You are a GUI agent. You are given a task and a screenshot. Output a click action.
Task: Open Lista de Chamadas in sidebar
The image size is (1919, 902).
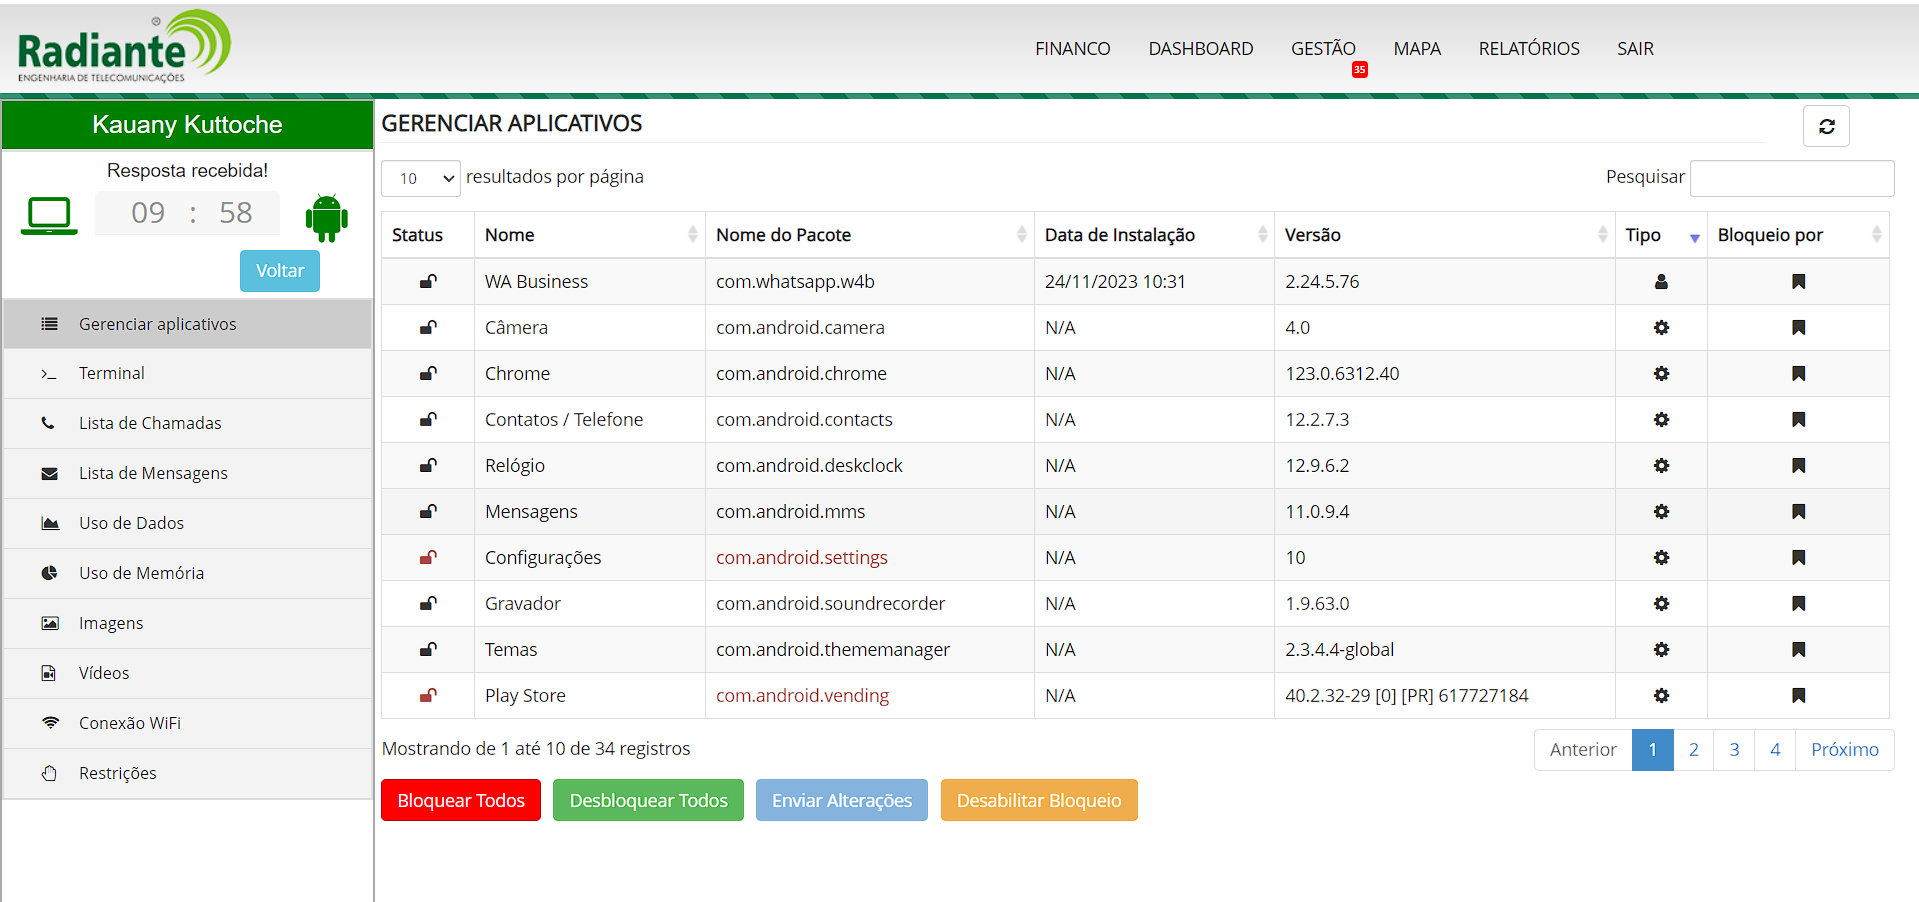pyautogui.click(x=150, y=423)
